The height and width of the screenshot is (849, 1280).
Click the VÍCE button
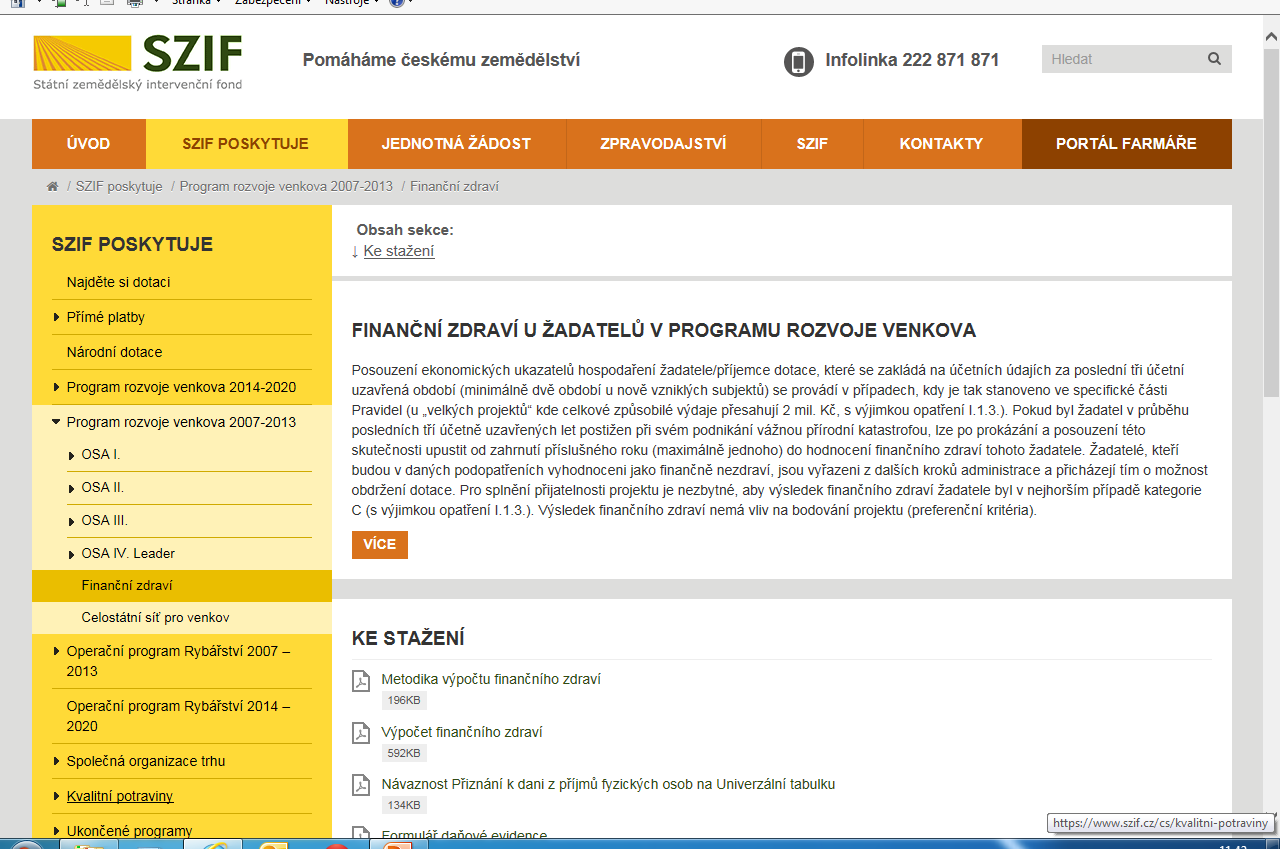tap(380, 545)
